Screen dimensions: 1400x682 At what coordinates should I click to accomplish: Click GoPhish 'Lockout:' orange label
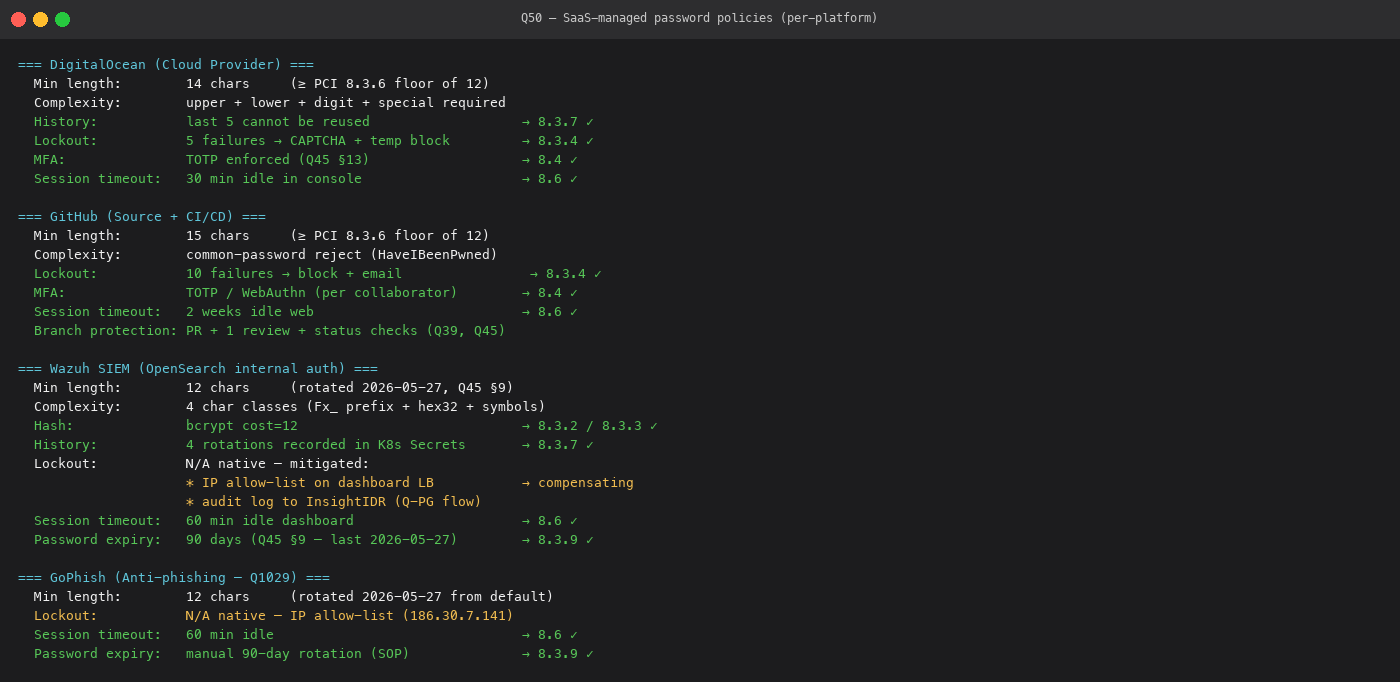[x=66, y=615]
